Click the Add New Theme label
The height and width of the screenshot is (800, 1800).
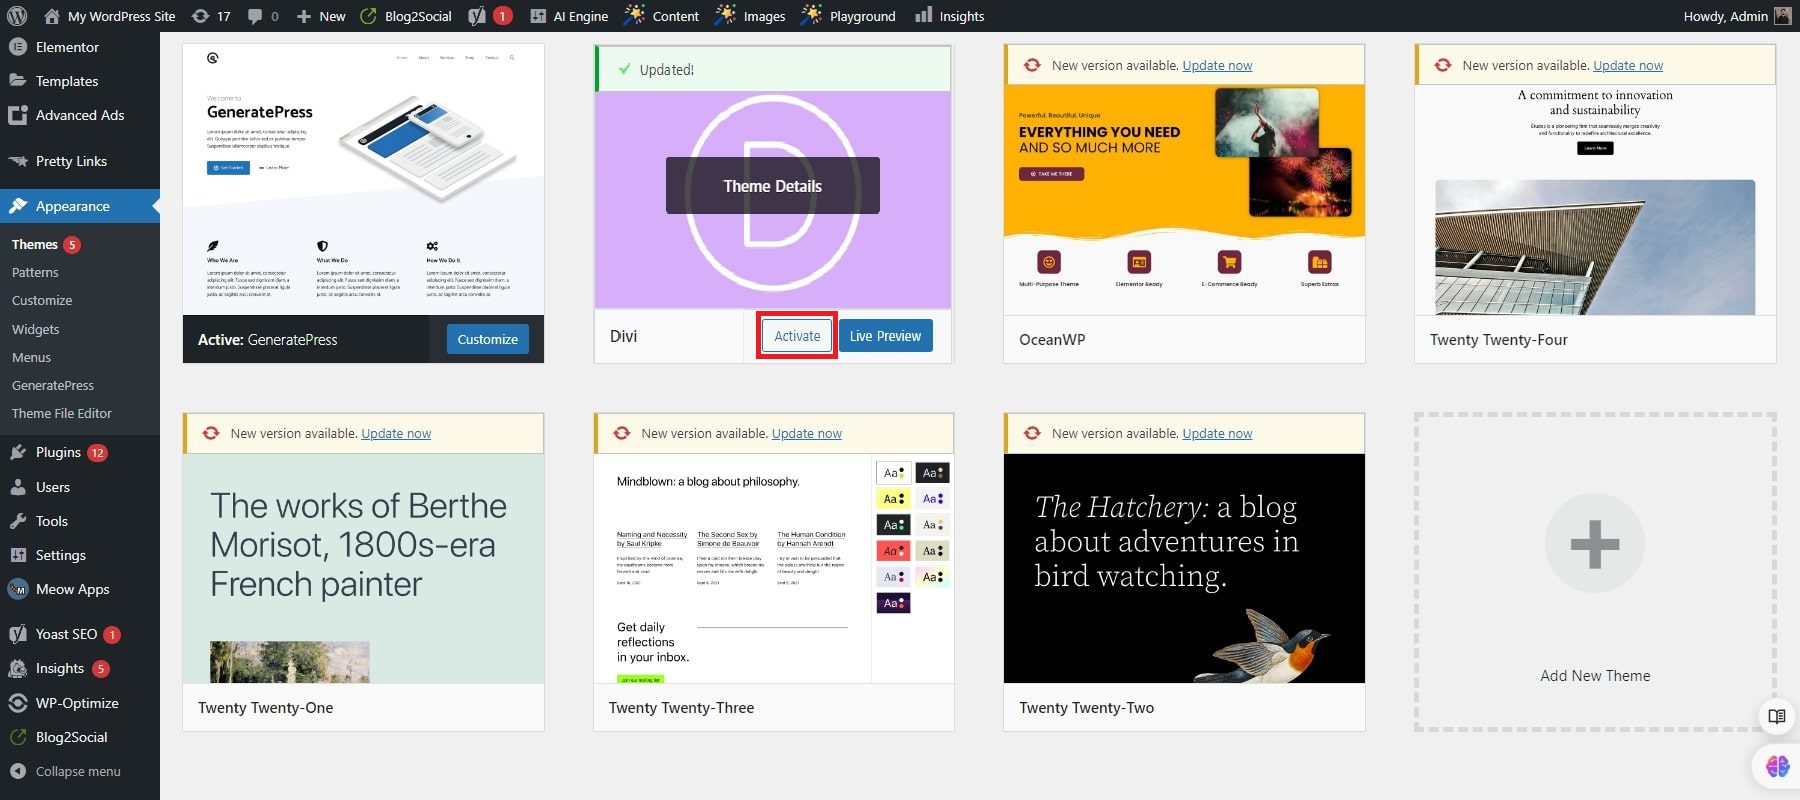[1595, 676]
